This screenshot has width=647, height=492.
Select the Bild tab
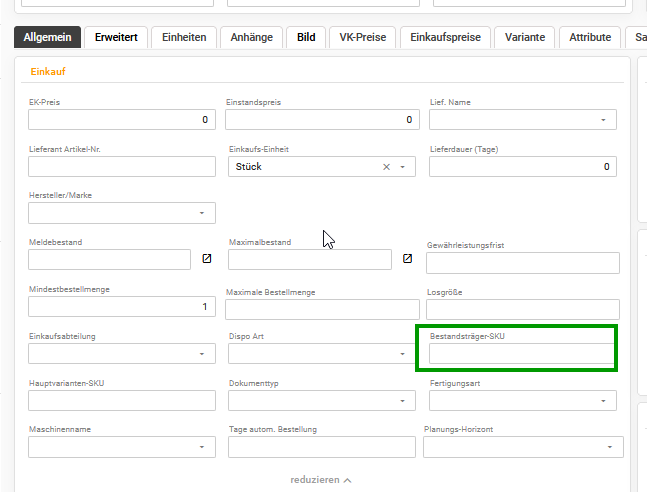point(306,37)
